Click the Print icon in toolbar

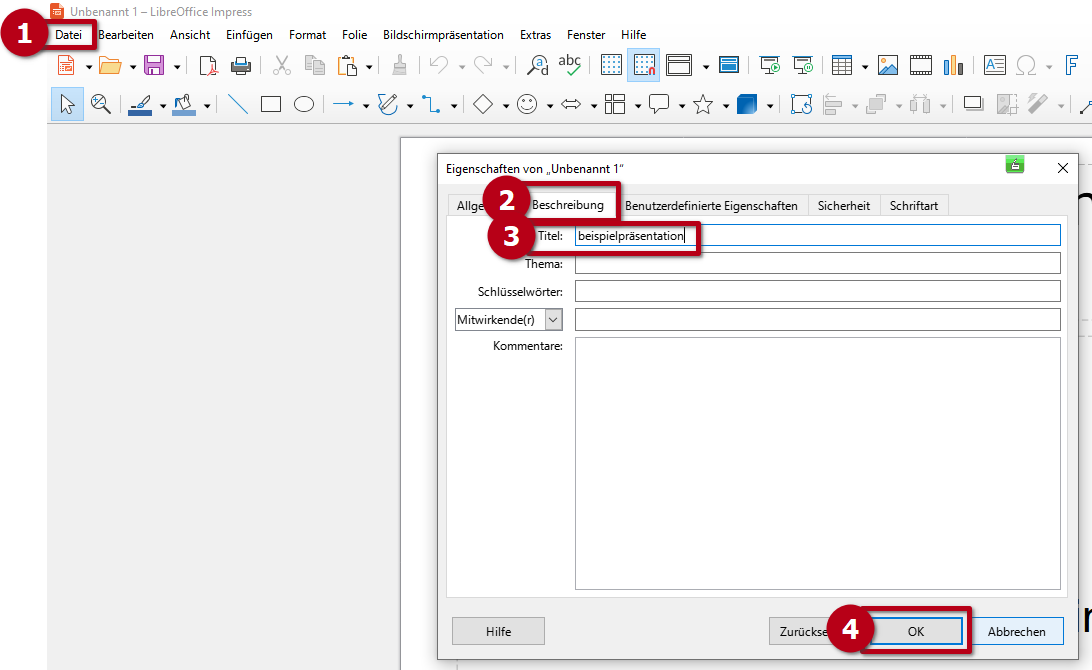pos(240,66)
